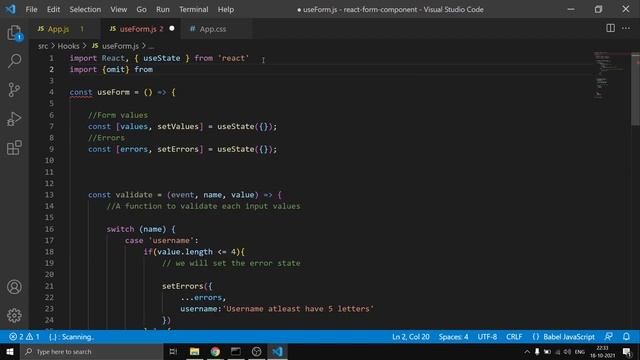This screenshot has width=640, height=360.
Task: Split the editor to the right
Action: 610,28
